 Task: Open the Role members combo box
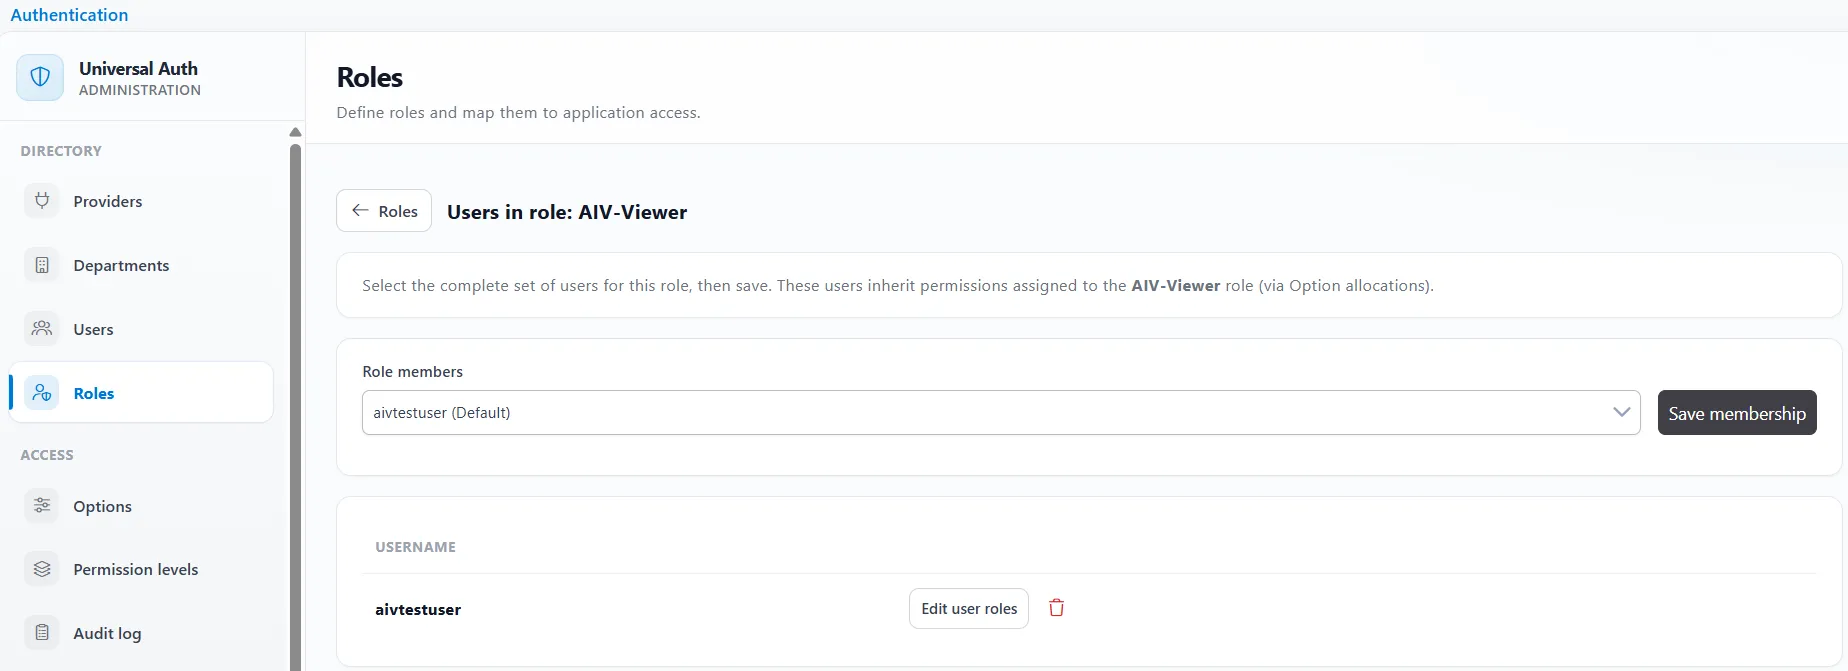click(1001, 412)
